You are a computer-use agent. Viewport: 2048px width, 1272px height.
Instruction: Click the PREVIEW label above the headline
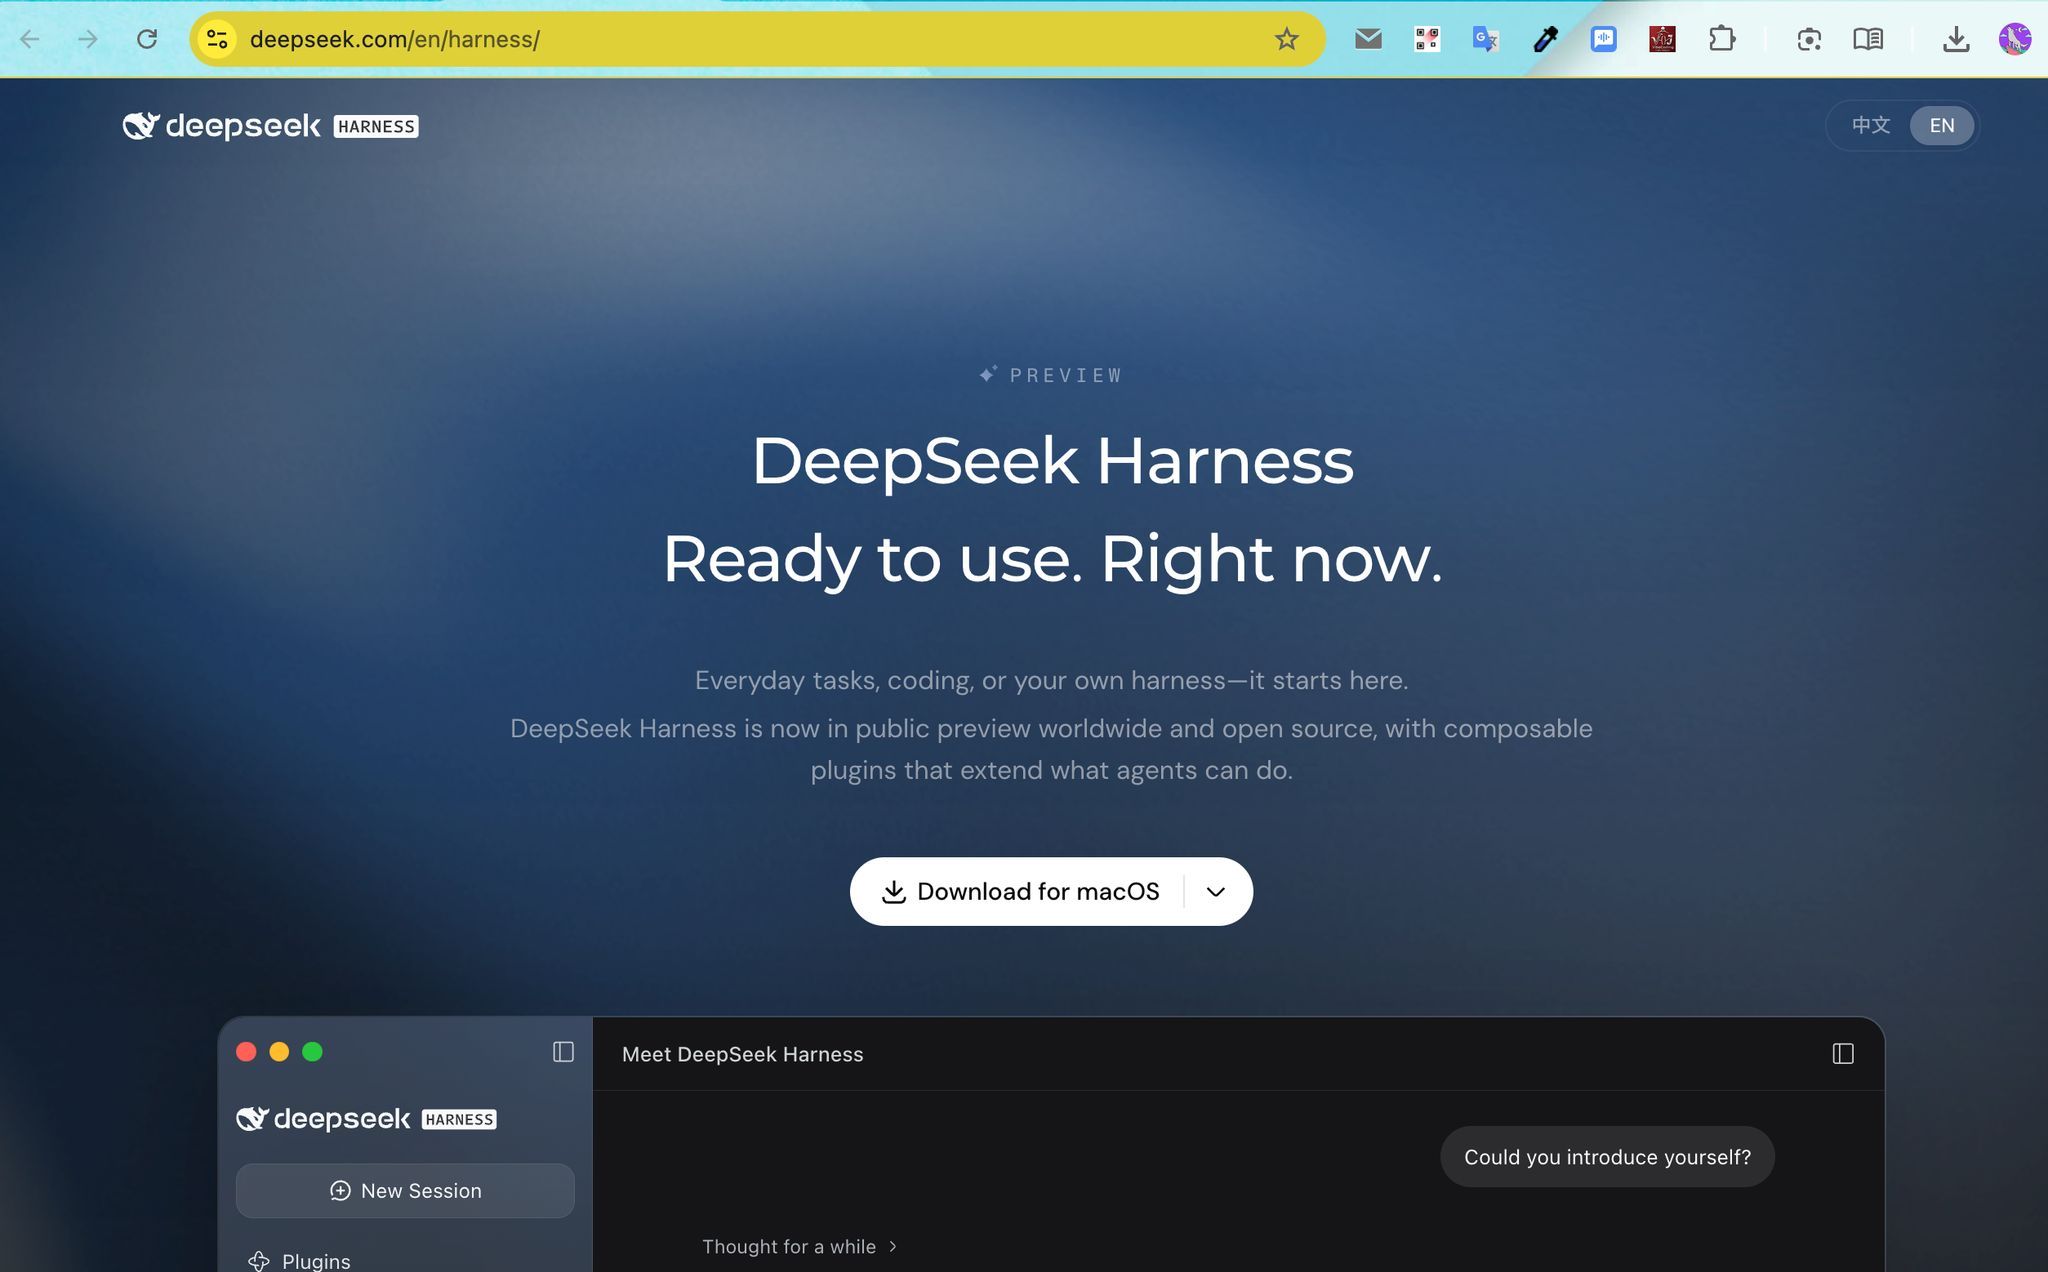click(1051, 375)
